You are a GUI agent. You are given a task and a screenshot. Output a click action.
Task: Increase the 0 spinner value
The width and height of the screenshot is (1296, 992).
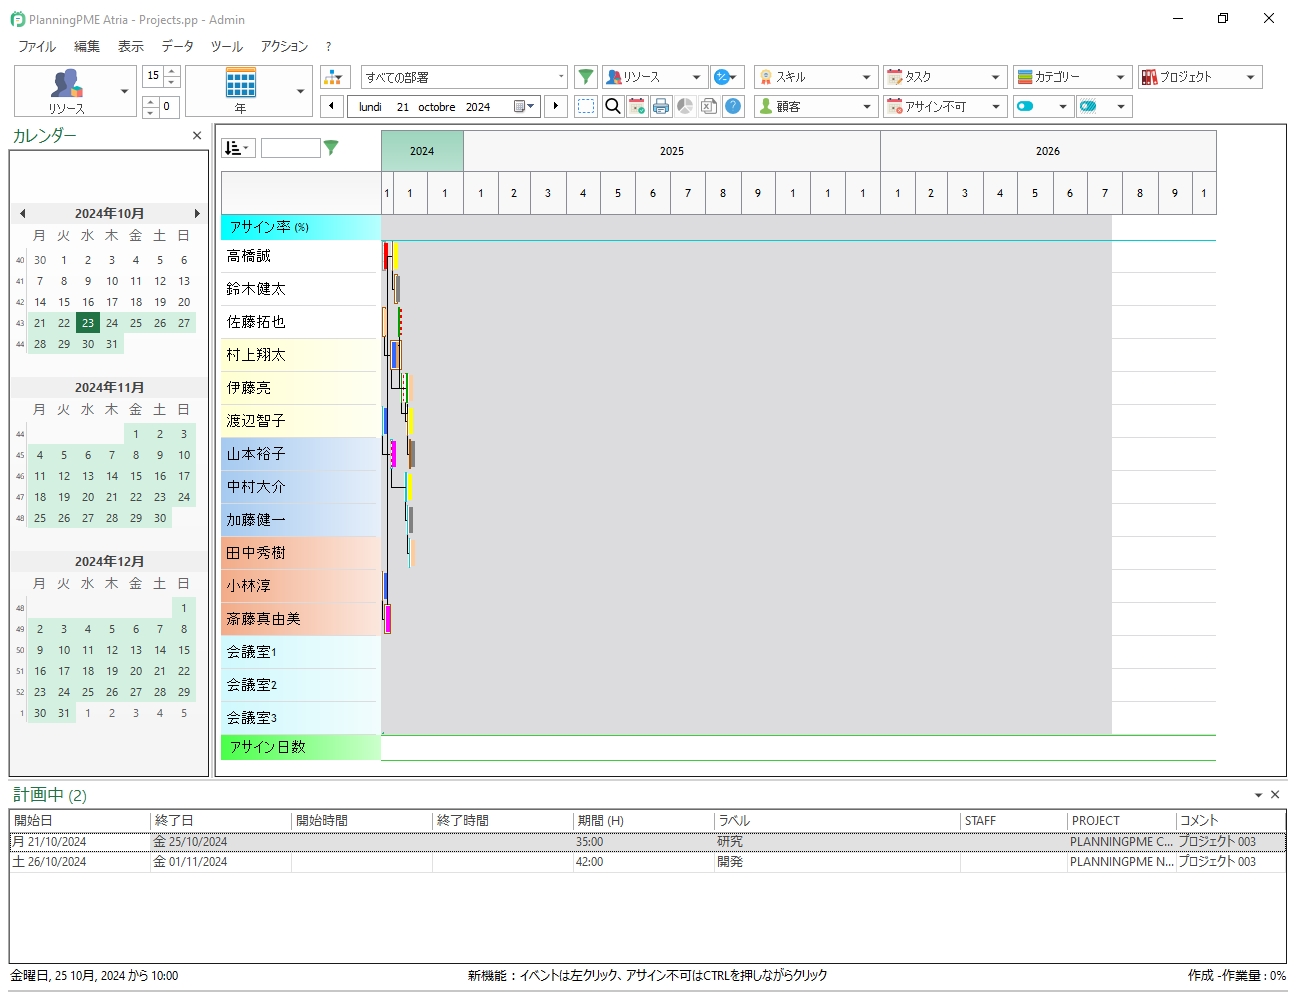click(x=151, y=101)
